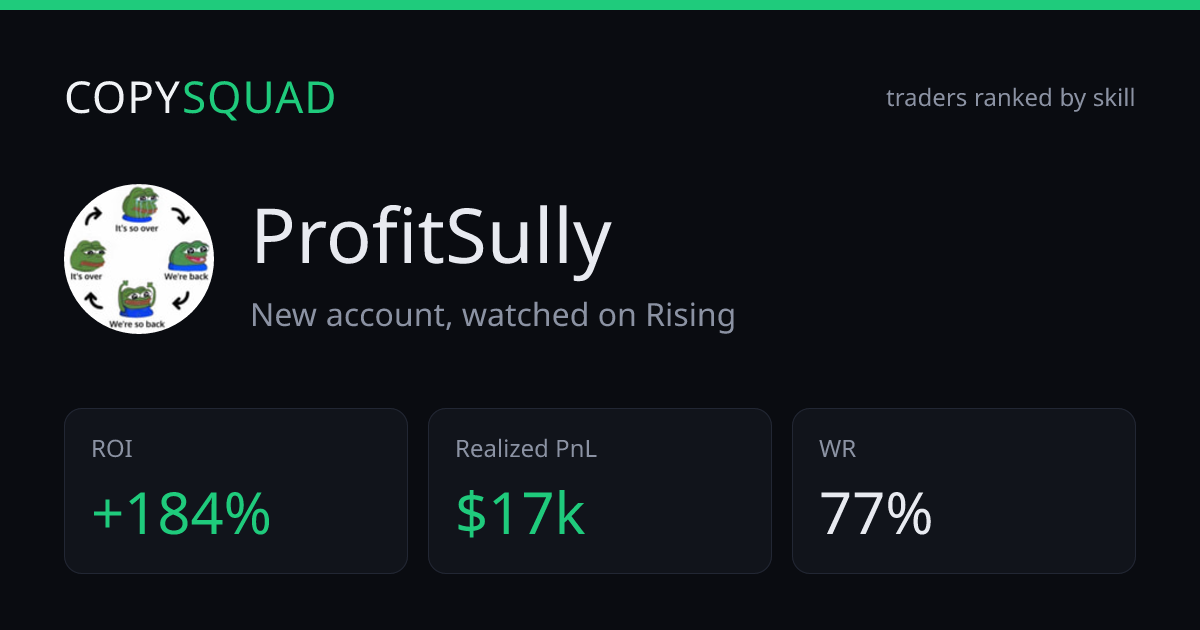Image resolution: width=1200 pixels, height=630 pixels.
Task: Select the ProfitSully trader name
Action: (x=431, y=239)
